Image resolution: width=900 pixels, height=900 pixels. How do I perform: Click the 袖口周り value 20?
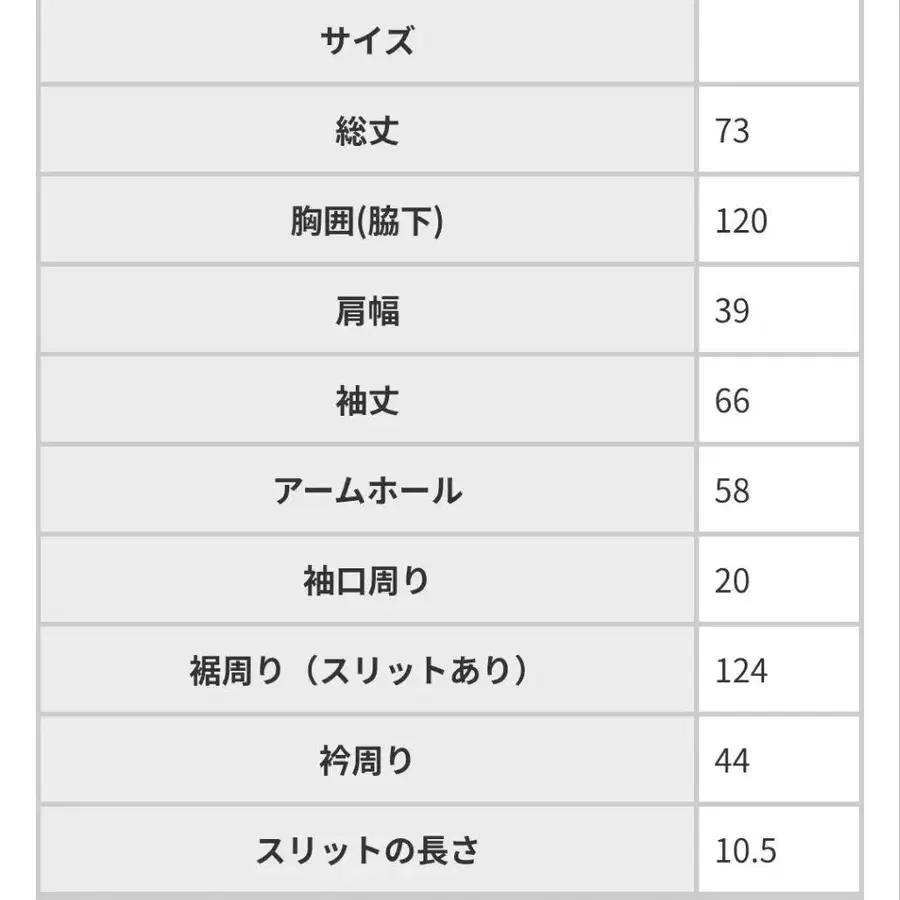[x=733, y=581]
